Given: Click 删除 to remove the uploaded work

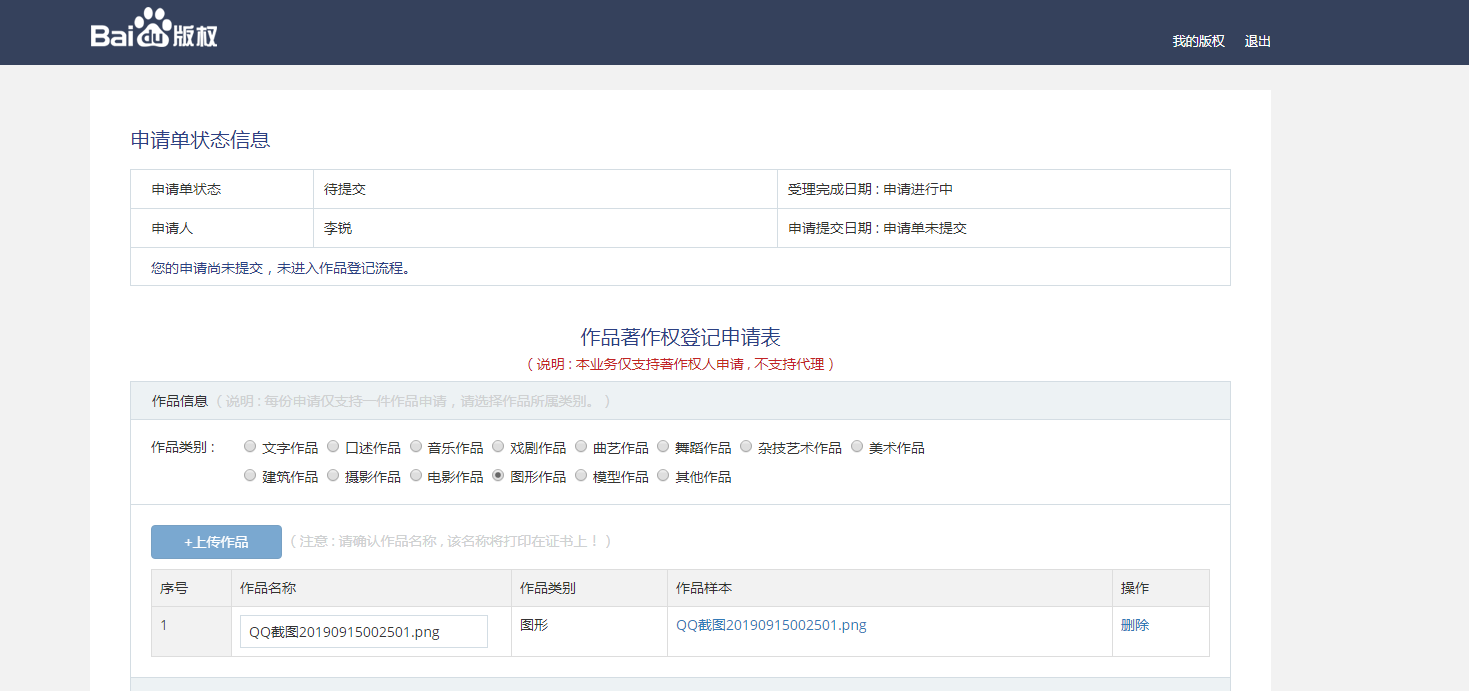Looking at the screenshot, I should click(x=1135, y=624).
